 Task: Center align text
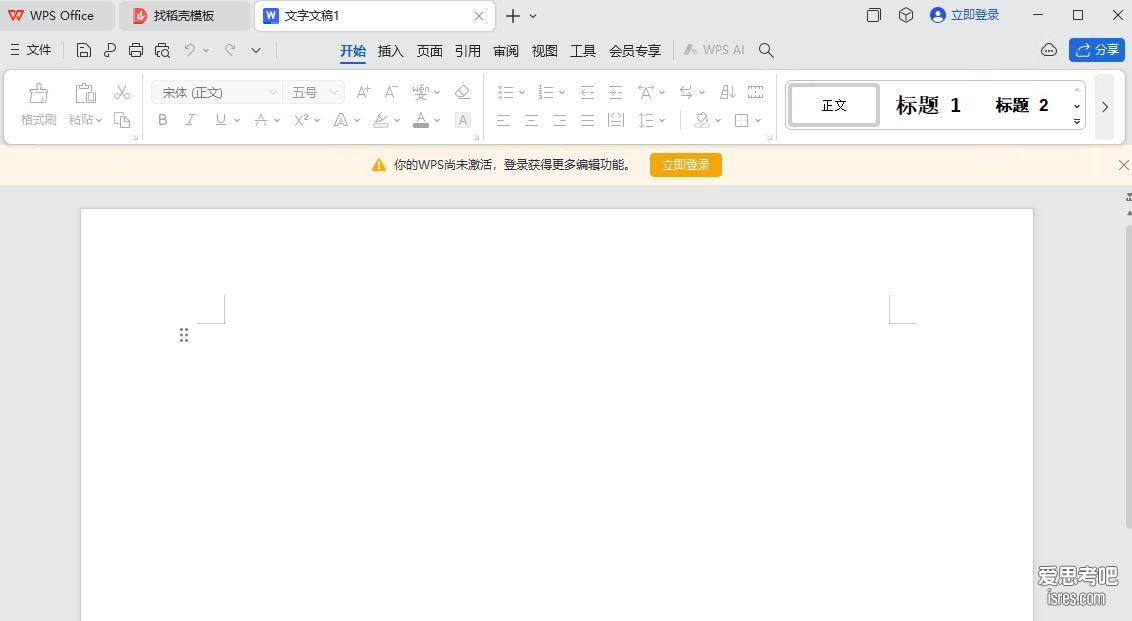point(531,120)
